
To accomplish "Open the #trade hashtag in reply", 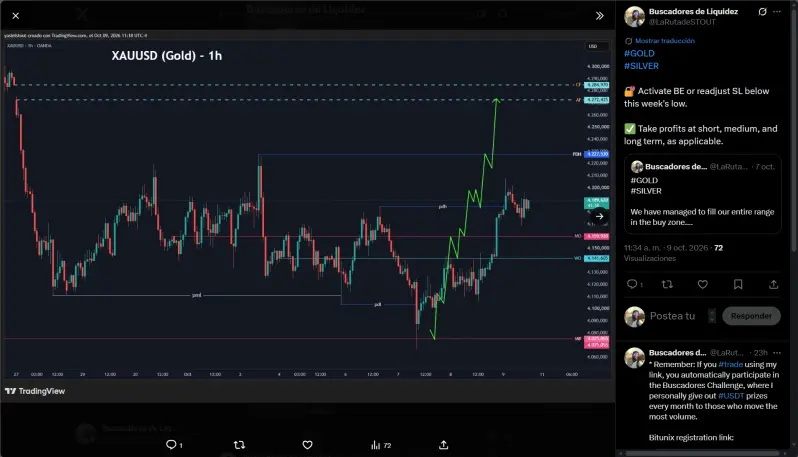I will 730,364.
